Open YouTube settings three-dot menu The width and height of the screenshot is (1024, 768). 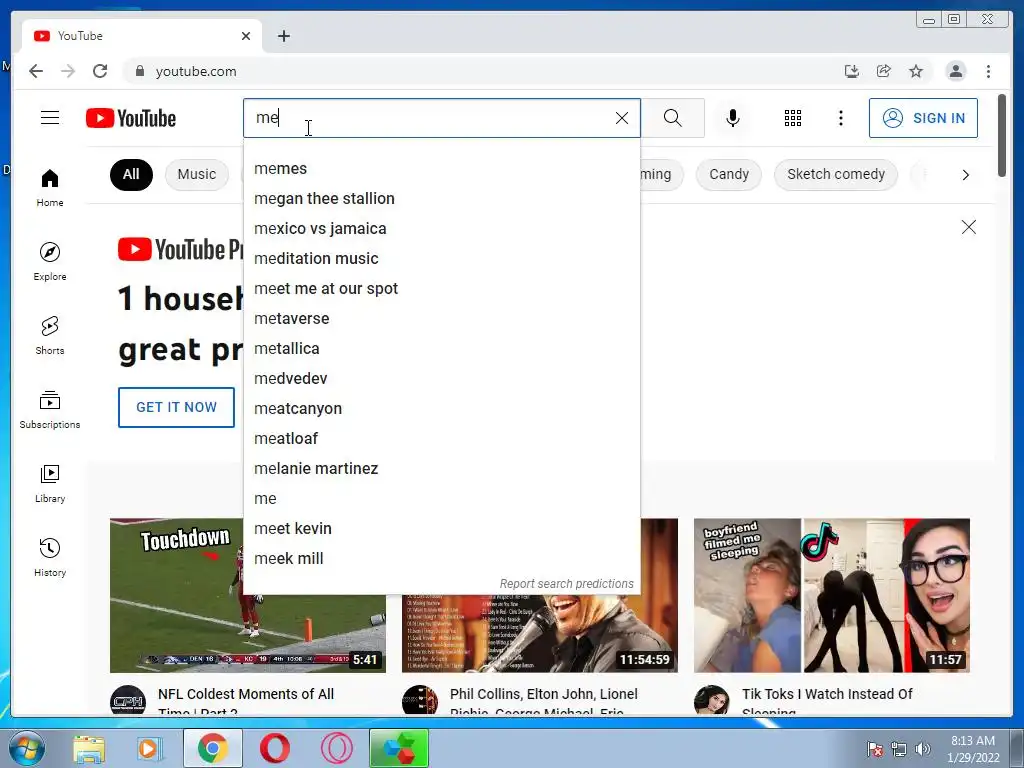(x=840, y=118)
